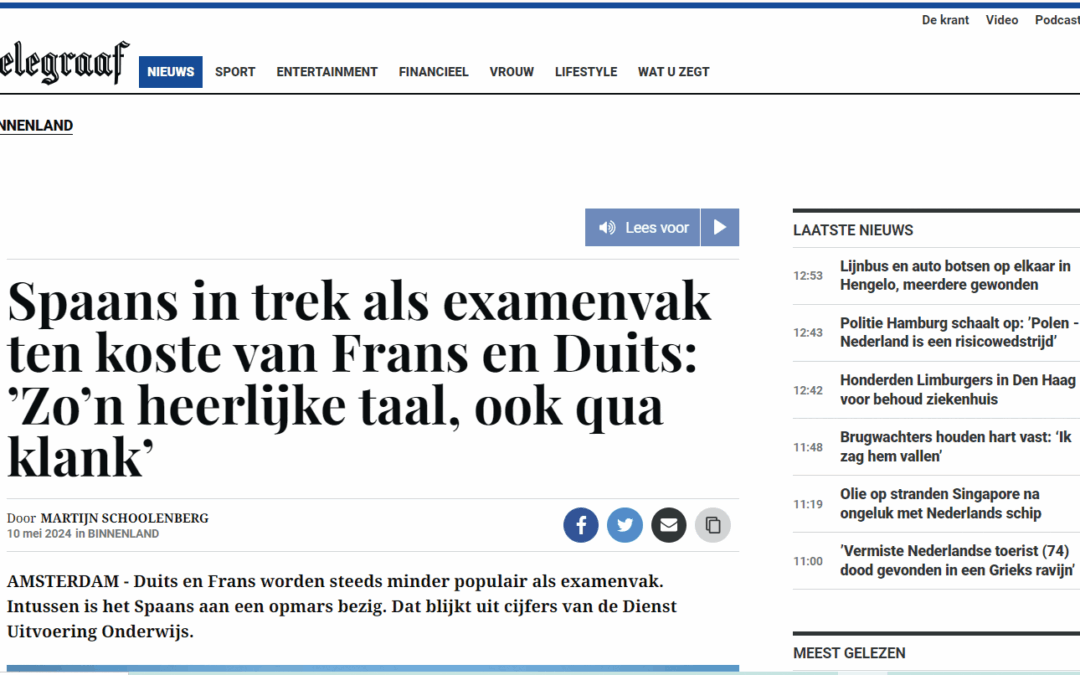The image size is (1080, 675).
Task: Share article on Twitter
Action: tap(625, 525)
